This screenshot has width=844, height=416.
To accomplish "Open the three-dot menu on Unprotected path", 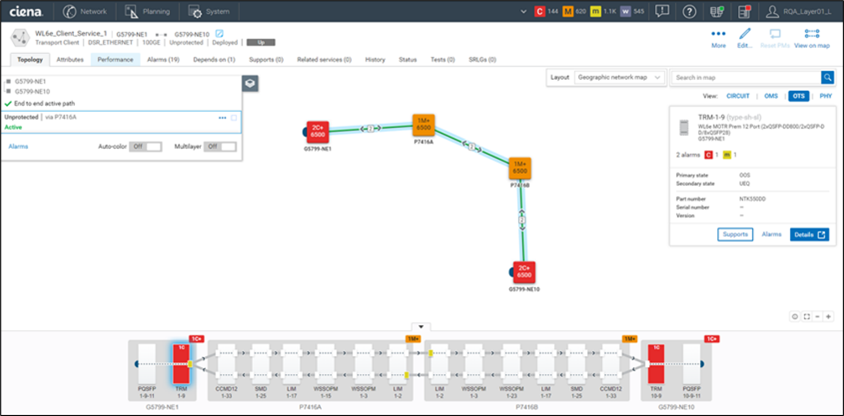I will coord(222,117).
